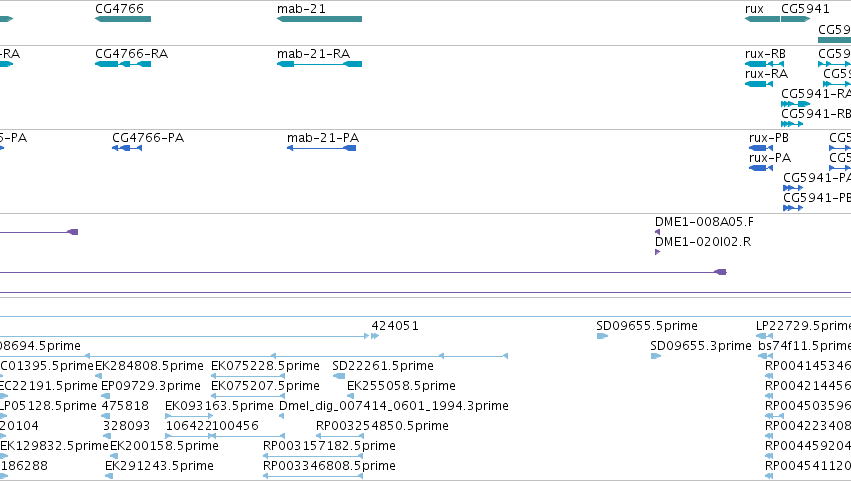Select the CG4766 gene label

119,9
